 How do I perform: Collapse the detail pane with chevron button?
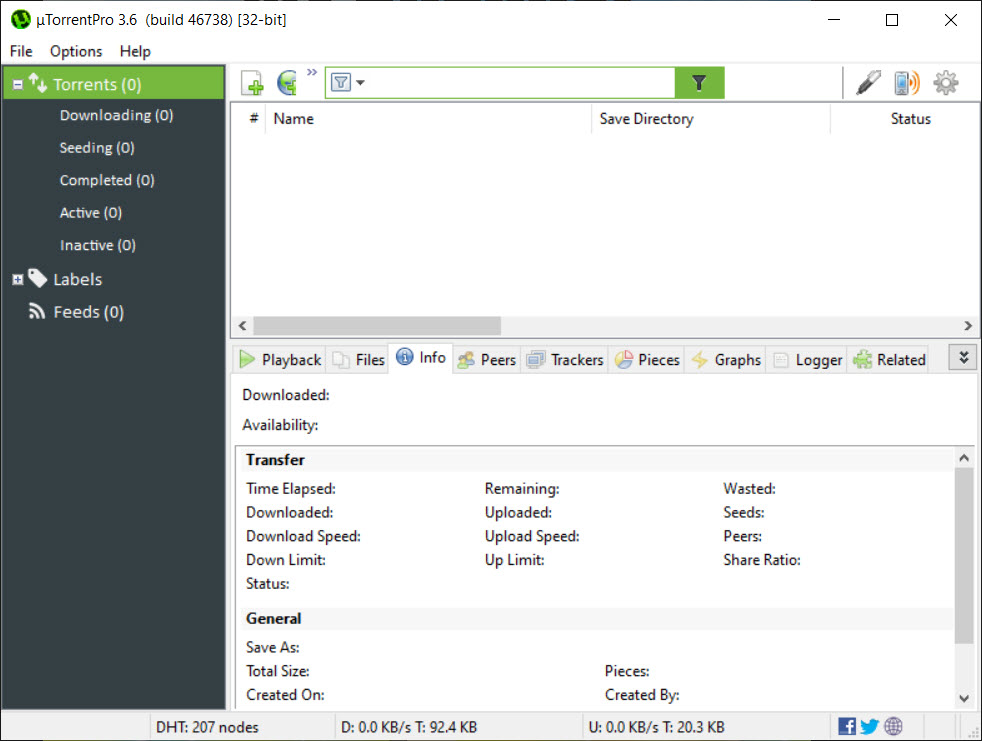tap(963, 358)
